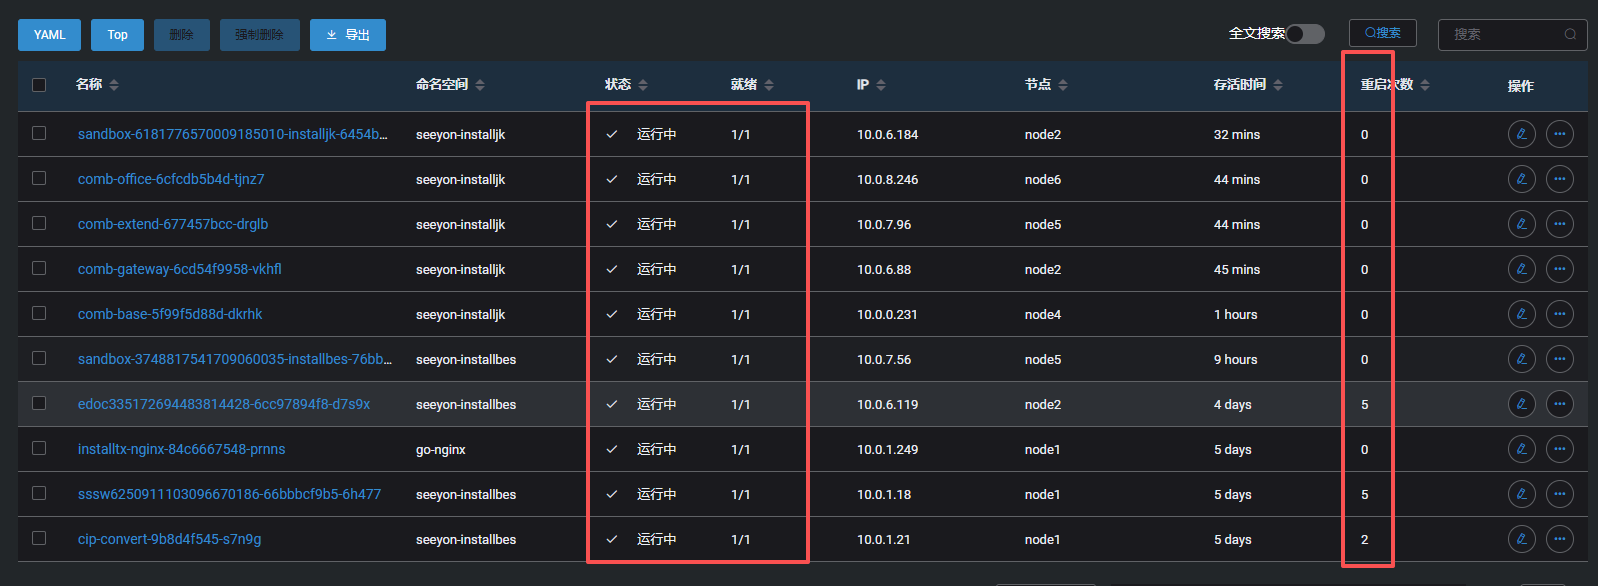Tick checkbox for comb-gateway-6cd54f9958-vkhfl
Viewport: 1598px width, 586px height.
[x=39, y=268]
